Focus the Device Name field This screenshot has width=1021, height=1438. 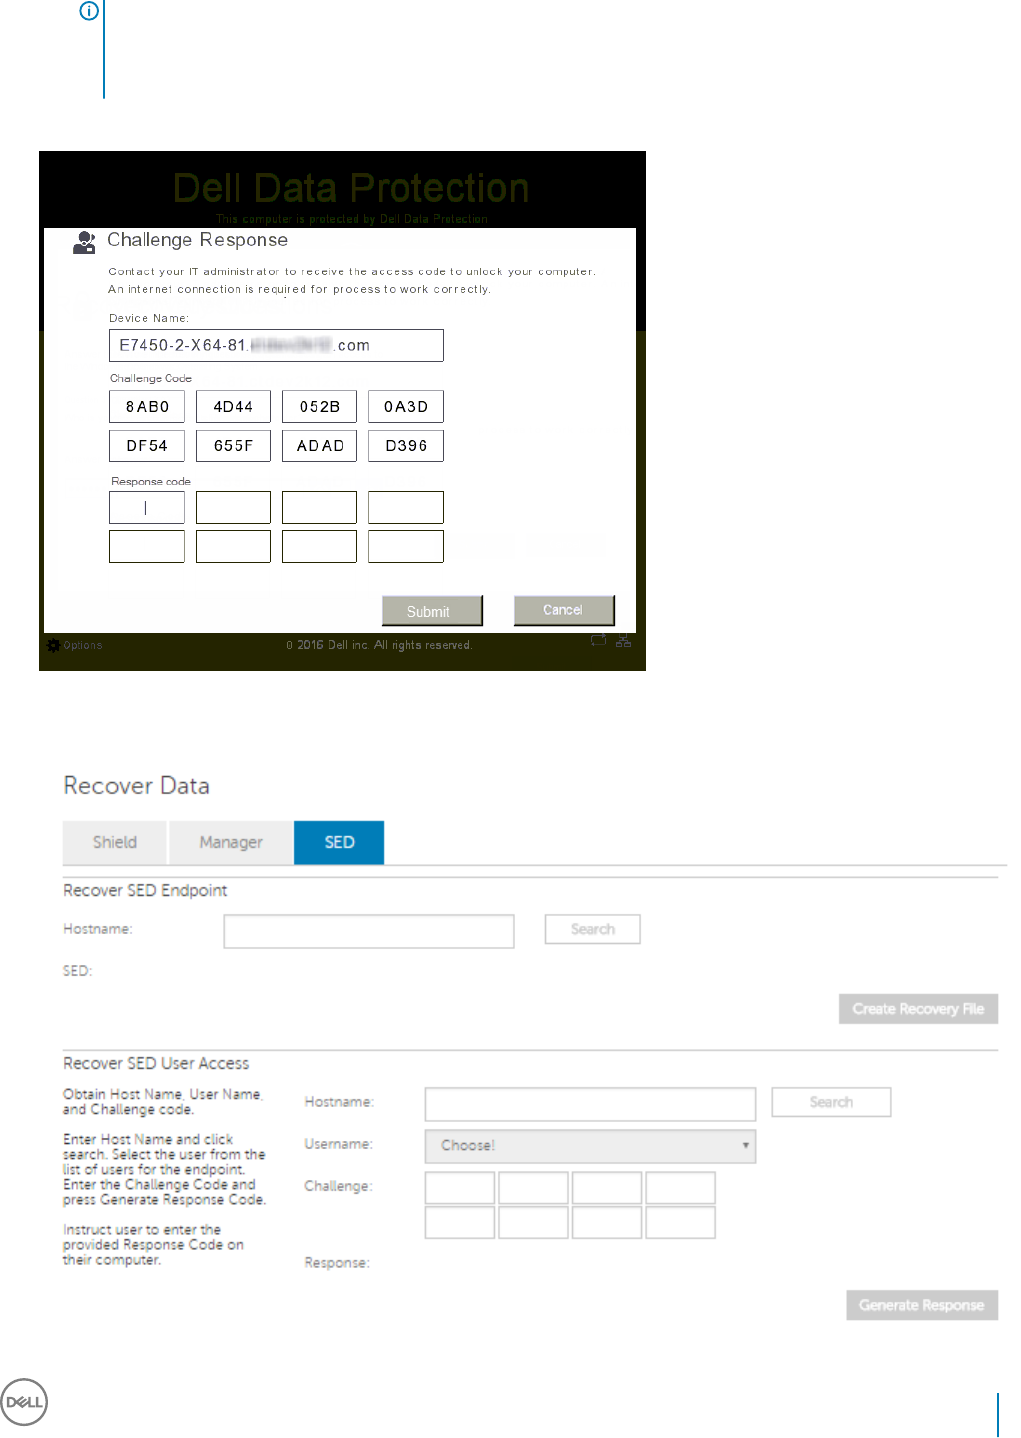pos(276,345)
